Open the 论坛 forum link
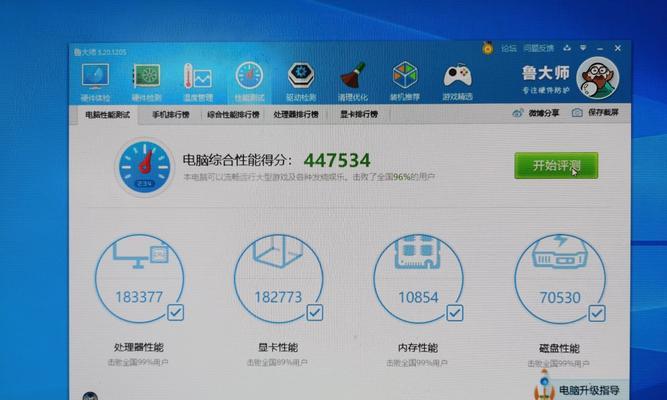The width and height of the screenshot is (667, 400). click(x=508, y=49)
